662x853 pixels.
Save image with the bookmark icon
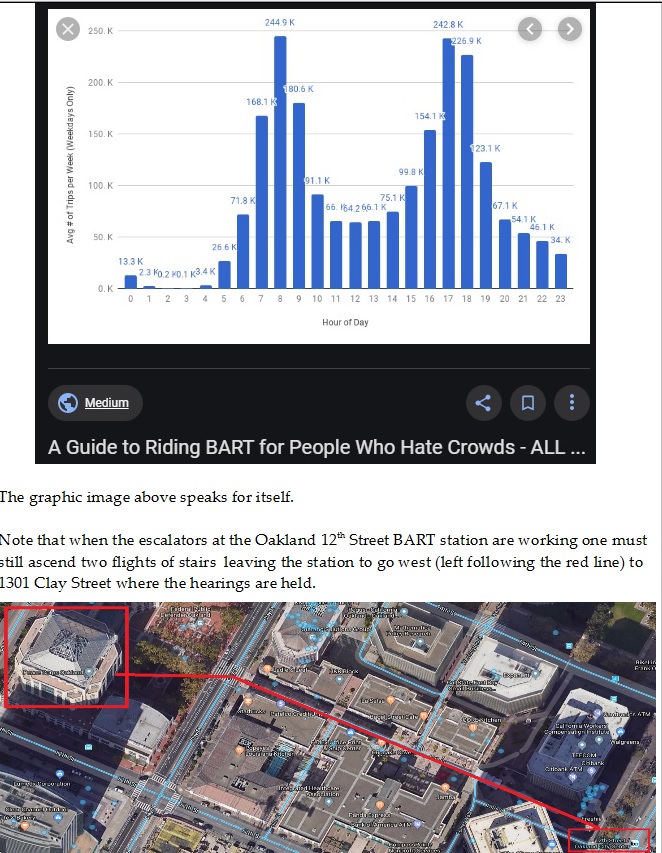[528, 403]
